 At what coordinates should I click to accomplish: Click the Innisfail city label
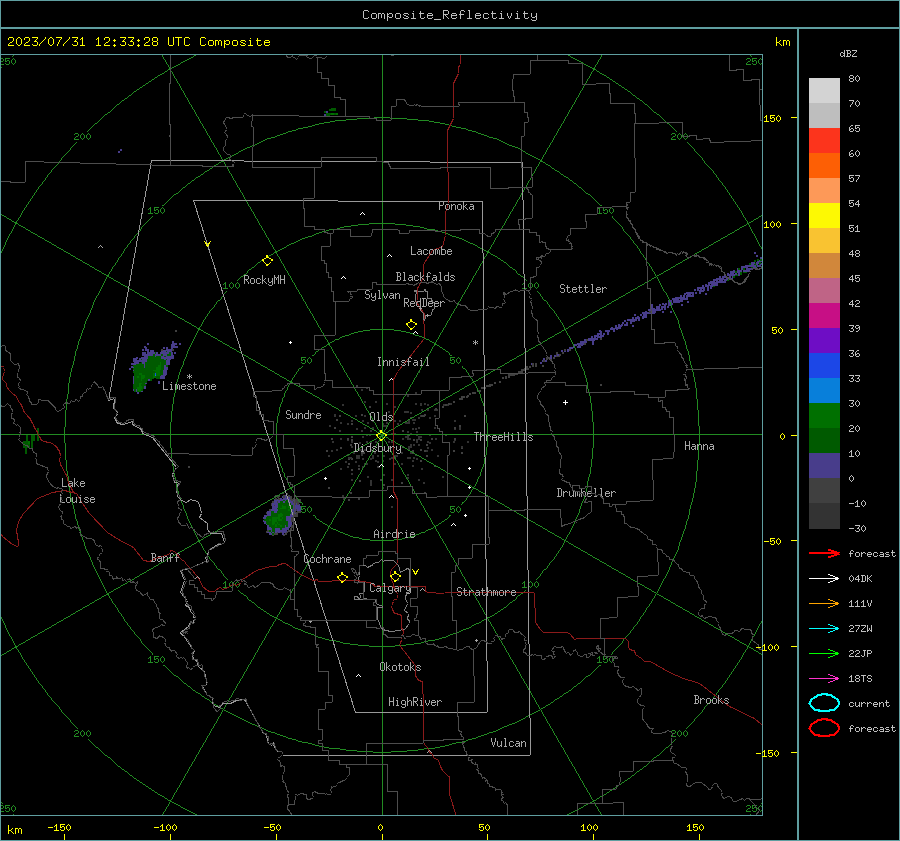(403, 362)
